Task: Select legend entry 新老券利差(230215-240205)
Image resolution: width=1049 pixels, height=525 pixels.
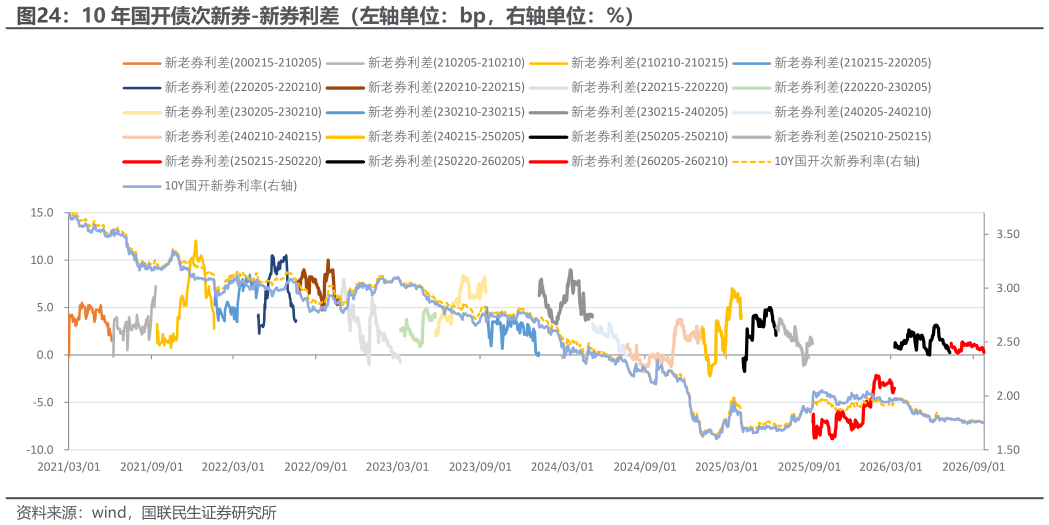Action: [x=629, y=112]
